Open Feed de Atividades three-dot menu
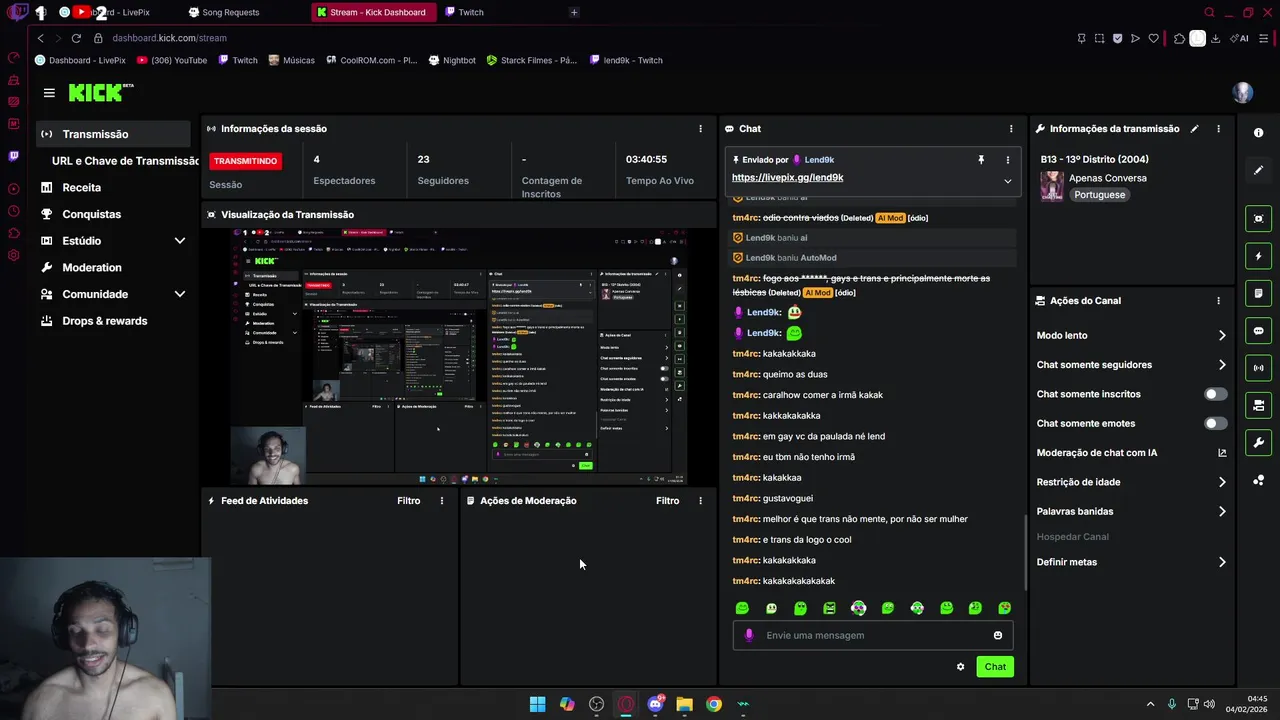 tap(441, 501)
